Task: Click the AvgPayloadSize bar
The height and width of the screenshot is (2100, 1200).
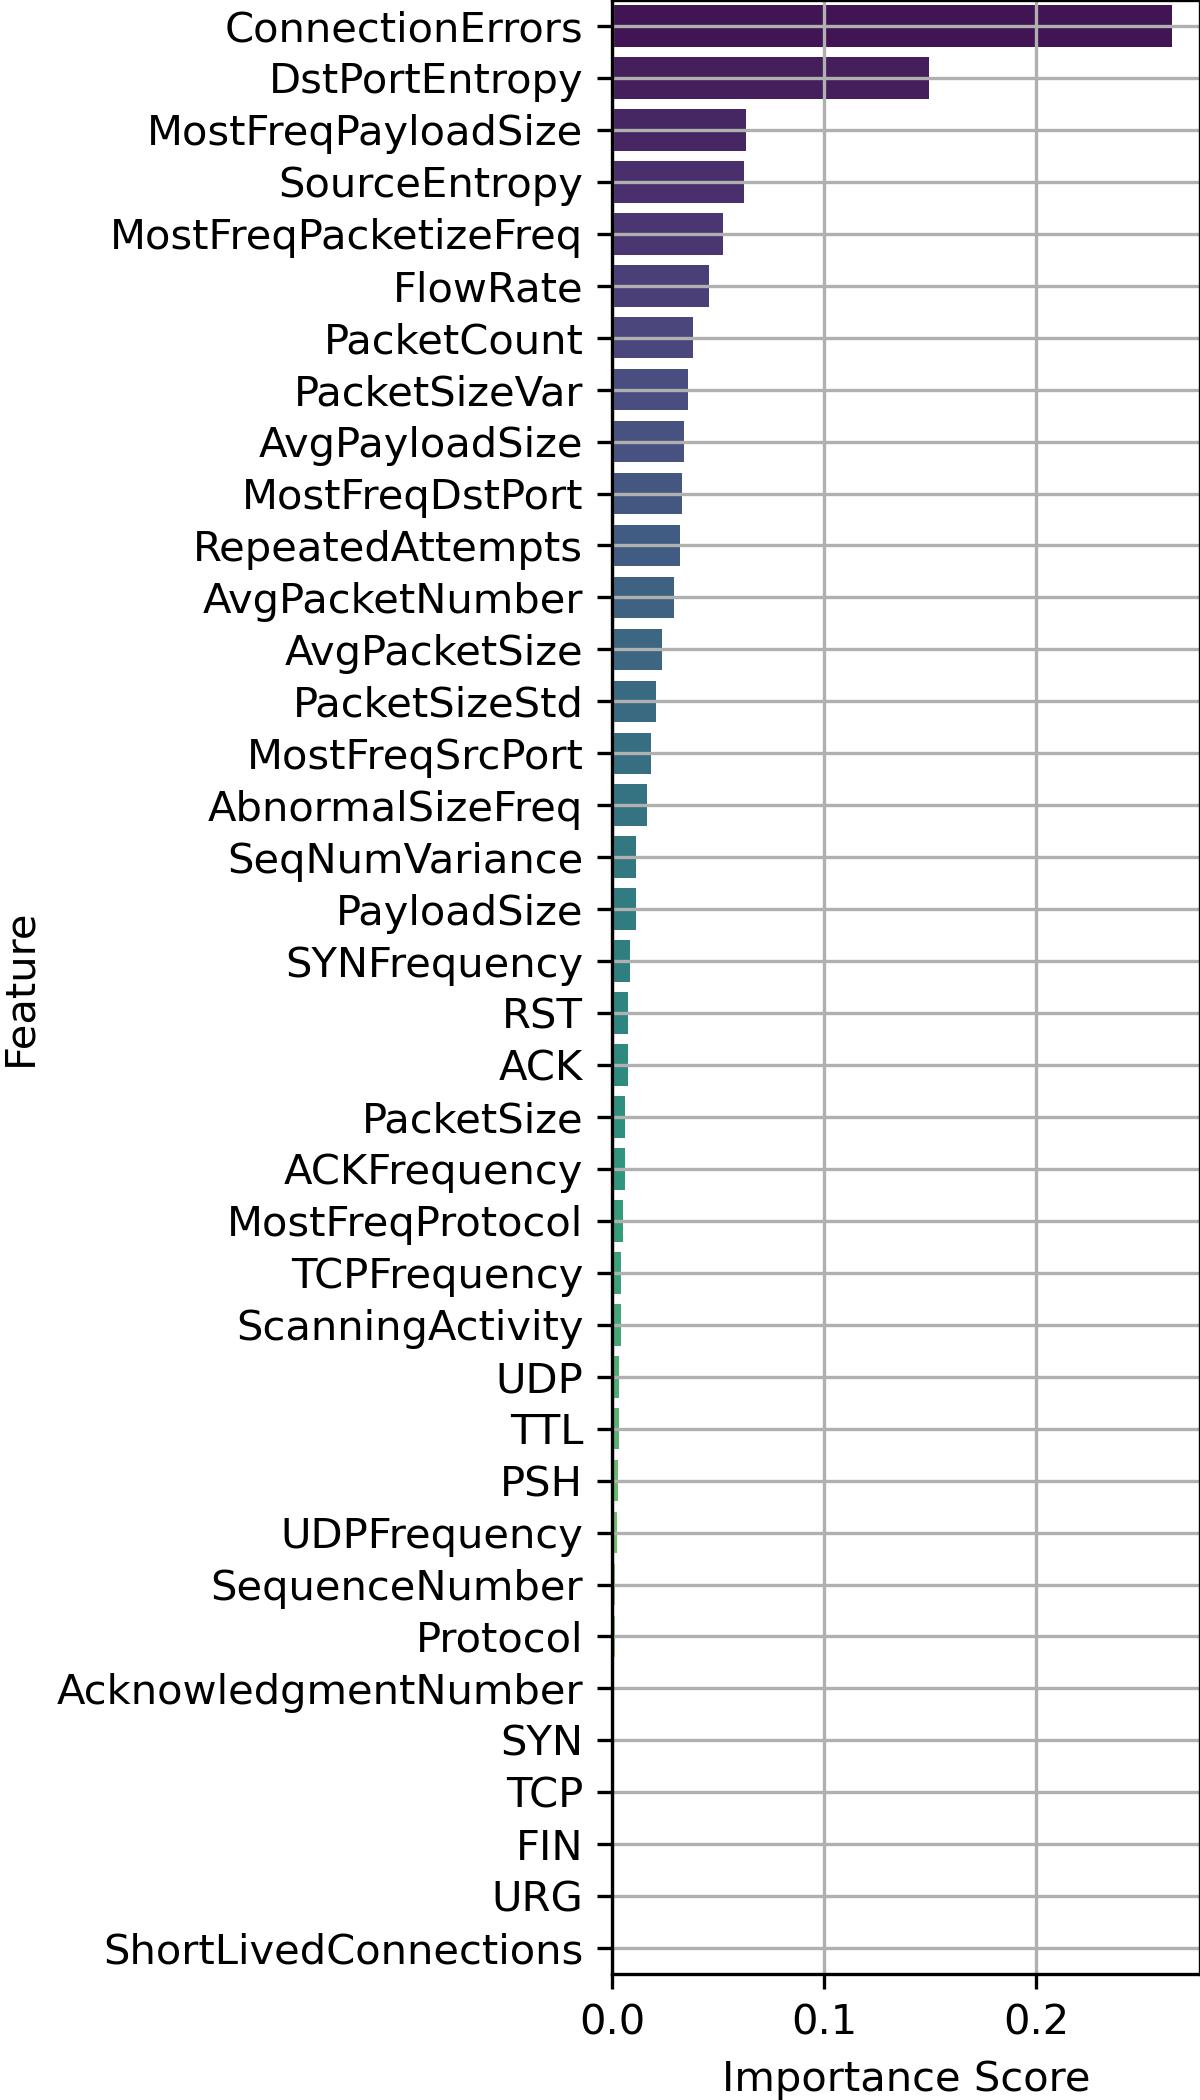Action: (648, 443)
